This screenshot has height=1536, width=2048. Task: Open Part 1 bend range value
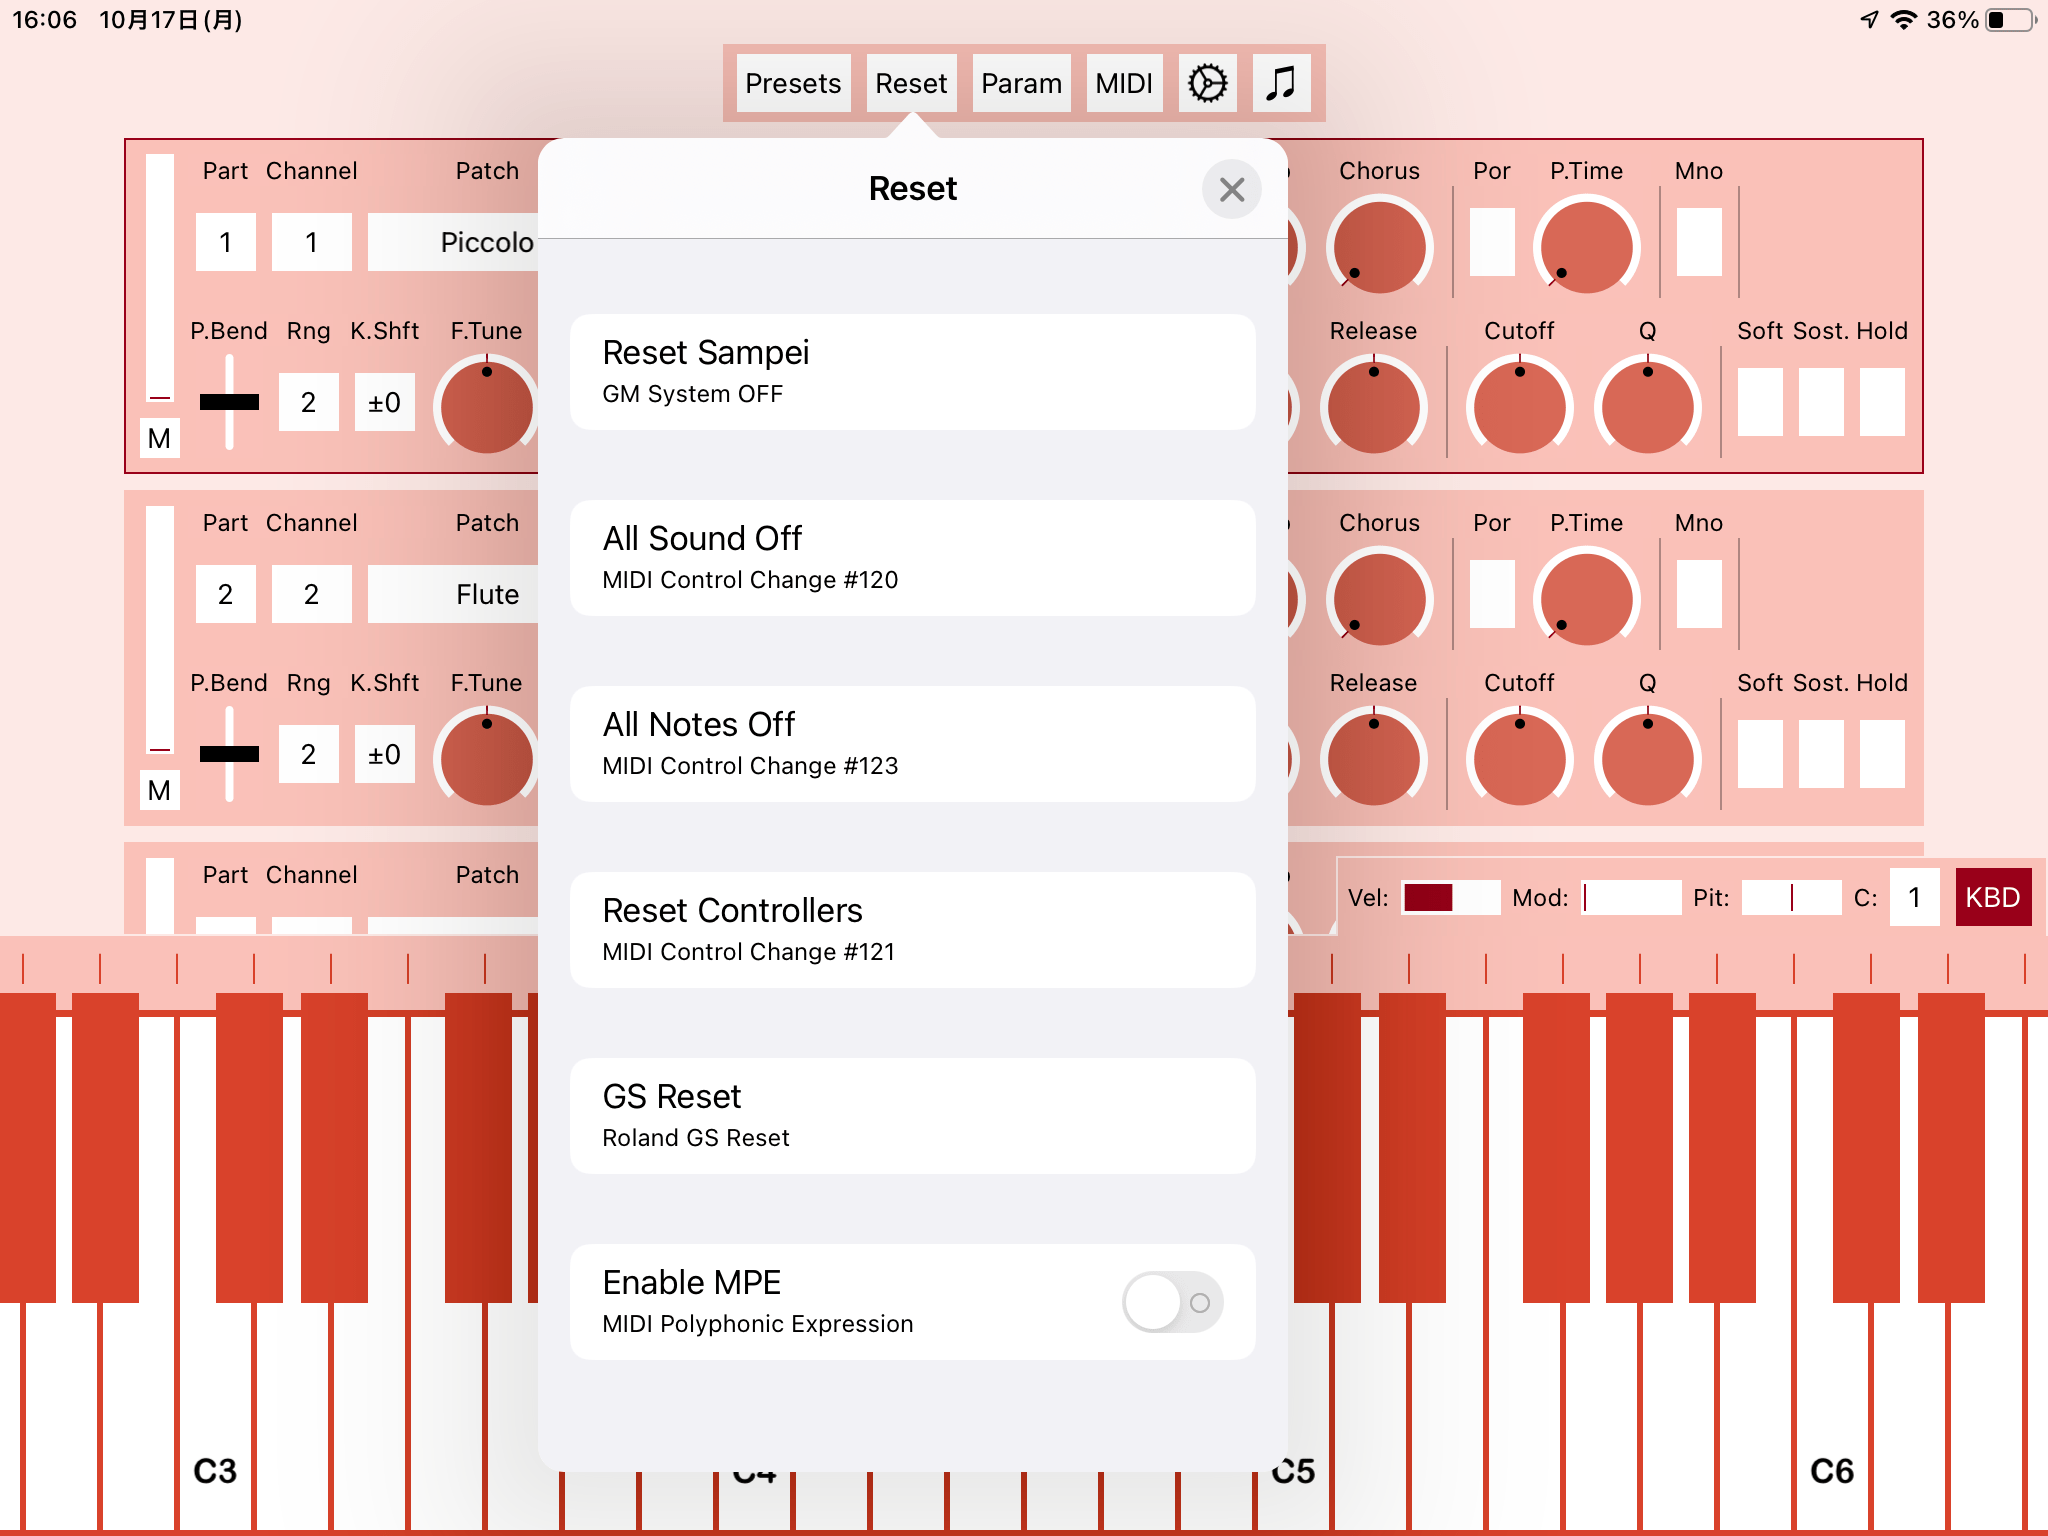click(x=308, y=402)
